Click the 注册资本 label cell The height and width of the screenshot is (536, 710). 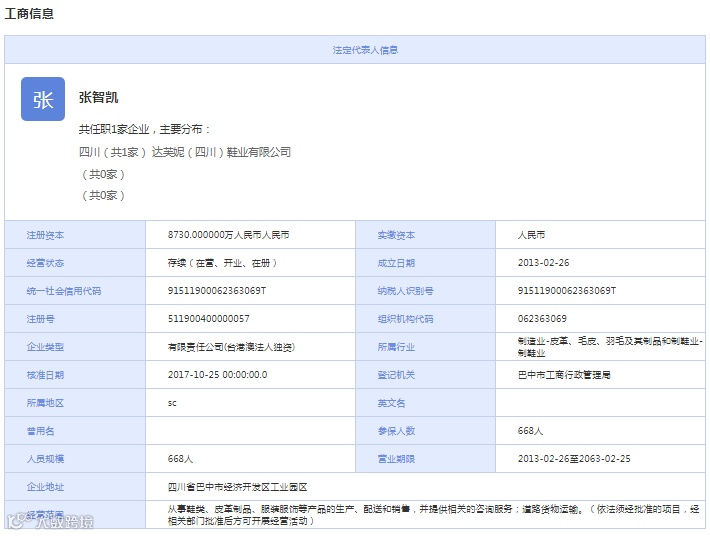(x=75, y=235)
